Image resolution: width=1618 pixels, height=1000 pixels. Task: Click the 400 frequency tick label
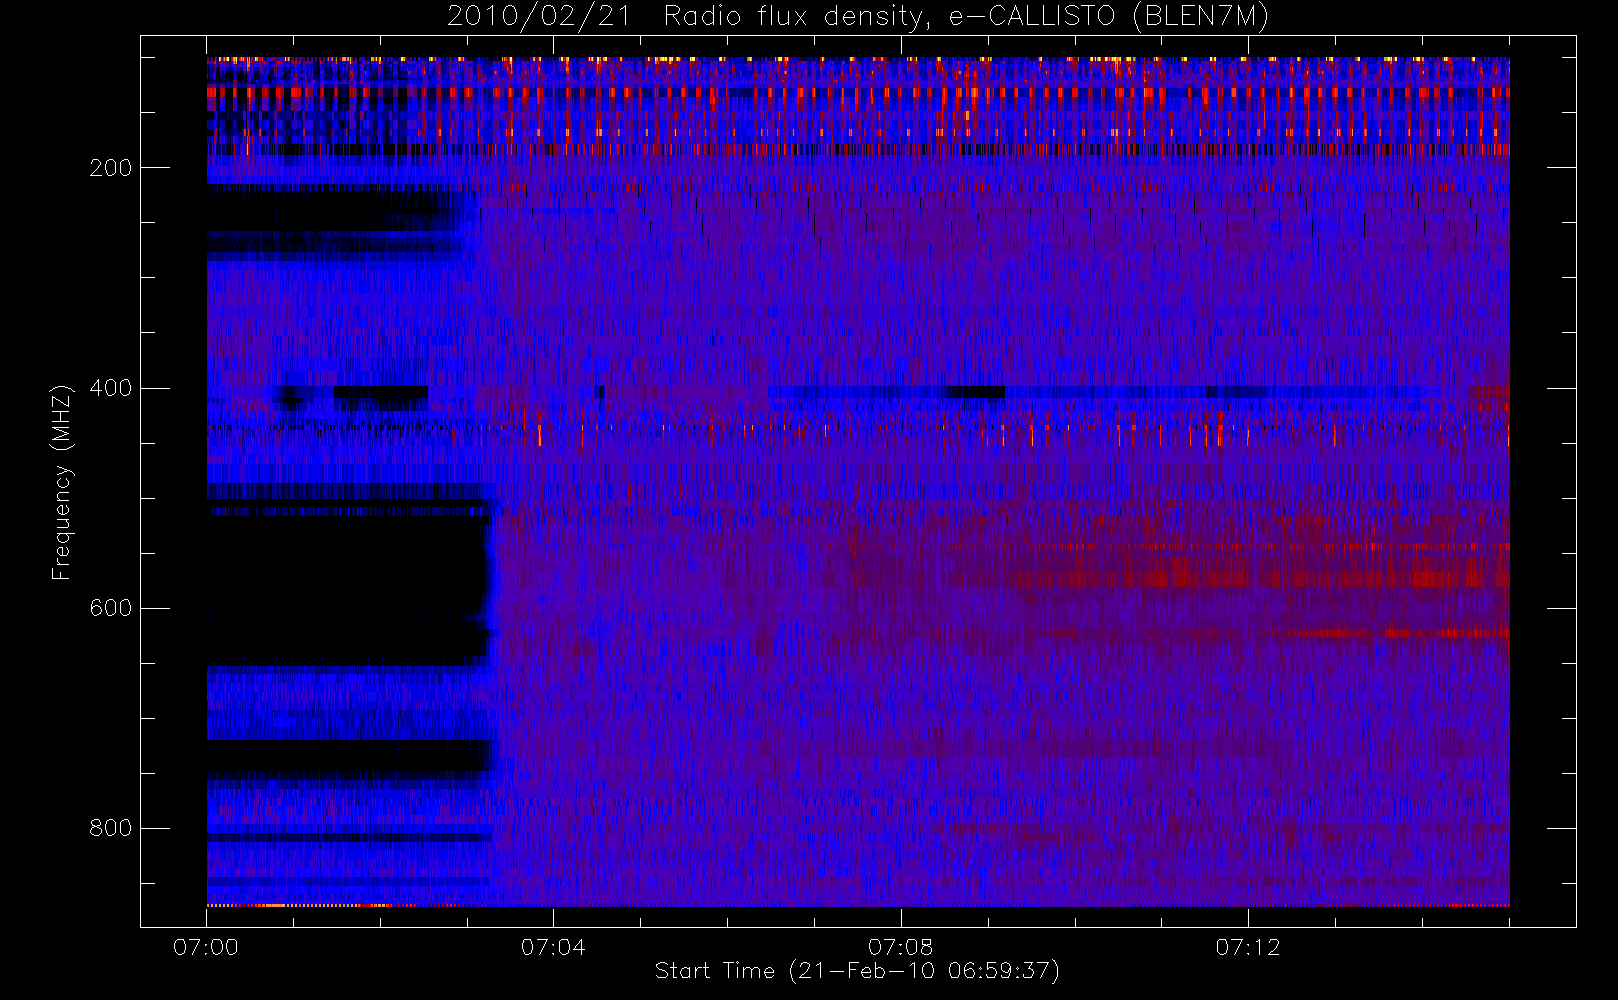111,388
